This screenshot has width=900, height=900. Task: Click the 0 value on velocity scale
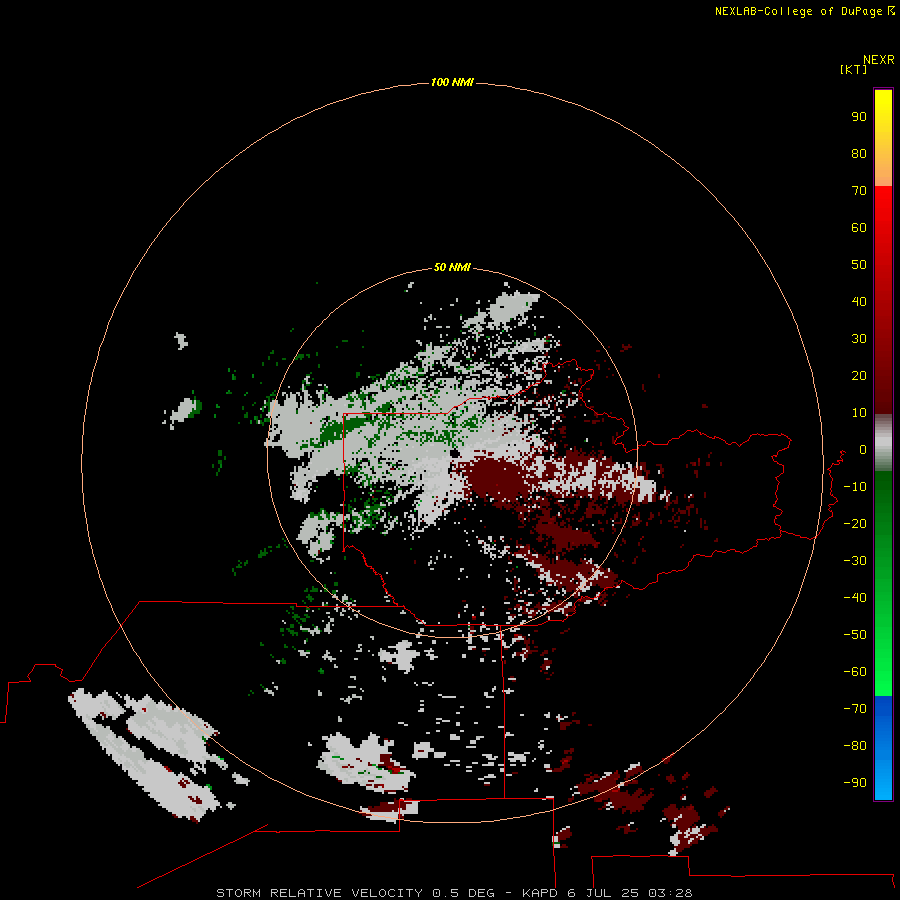(x=863, y=449)
